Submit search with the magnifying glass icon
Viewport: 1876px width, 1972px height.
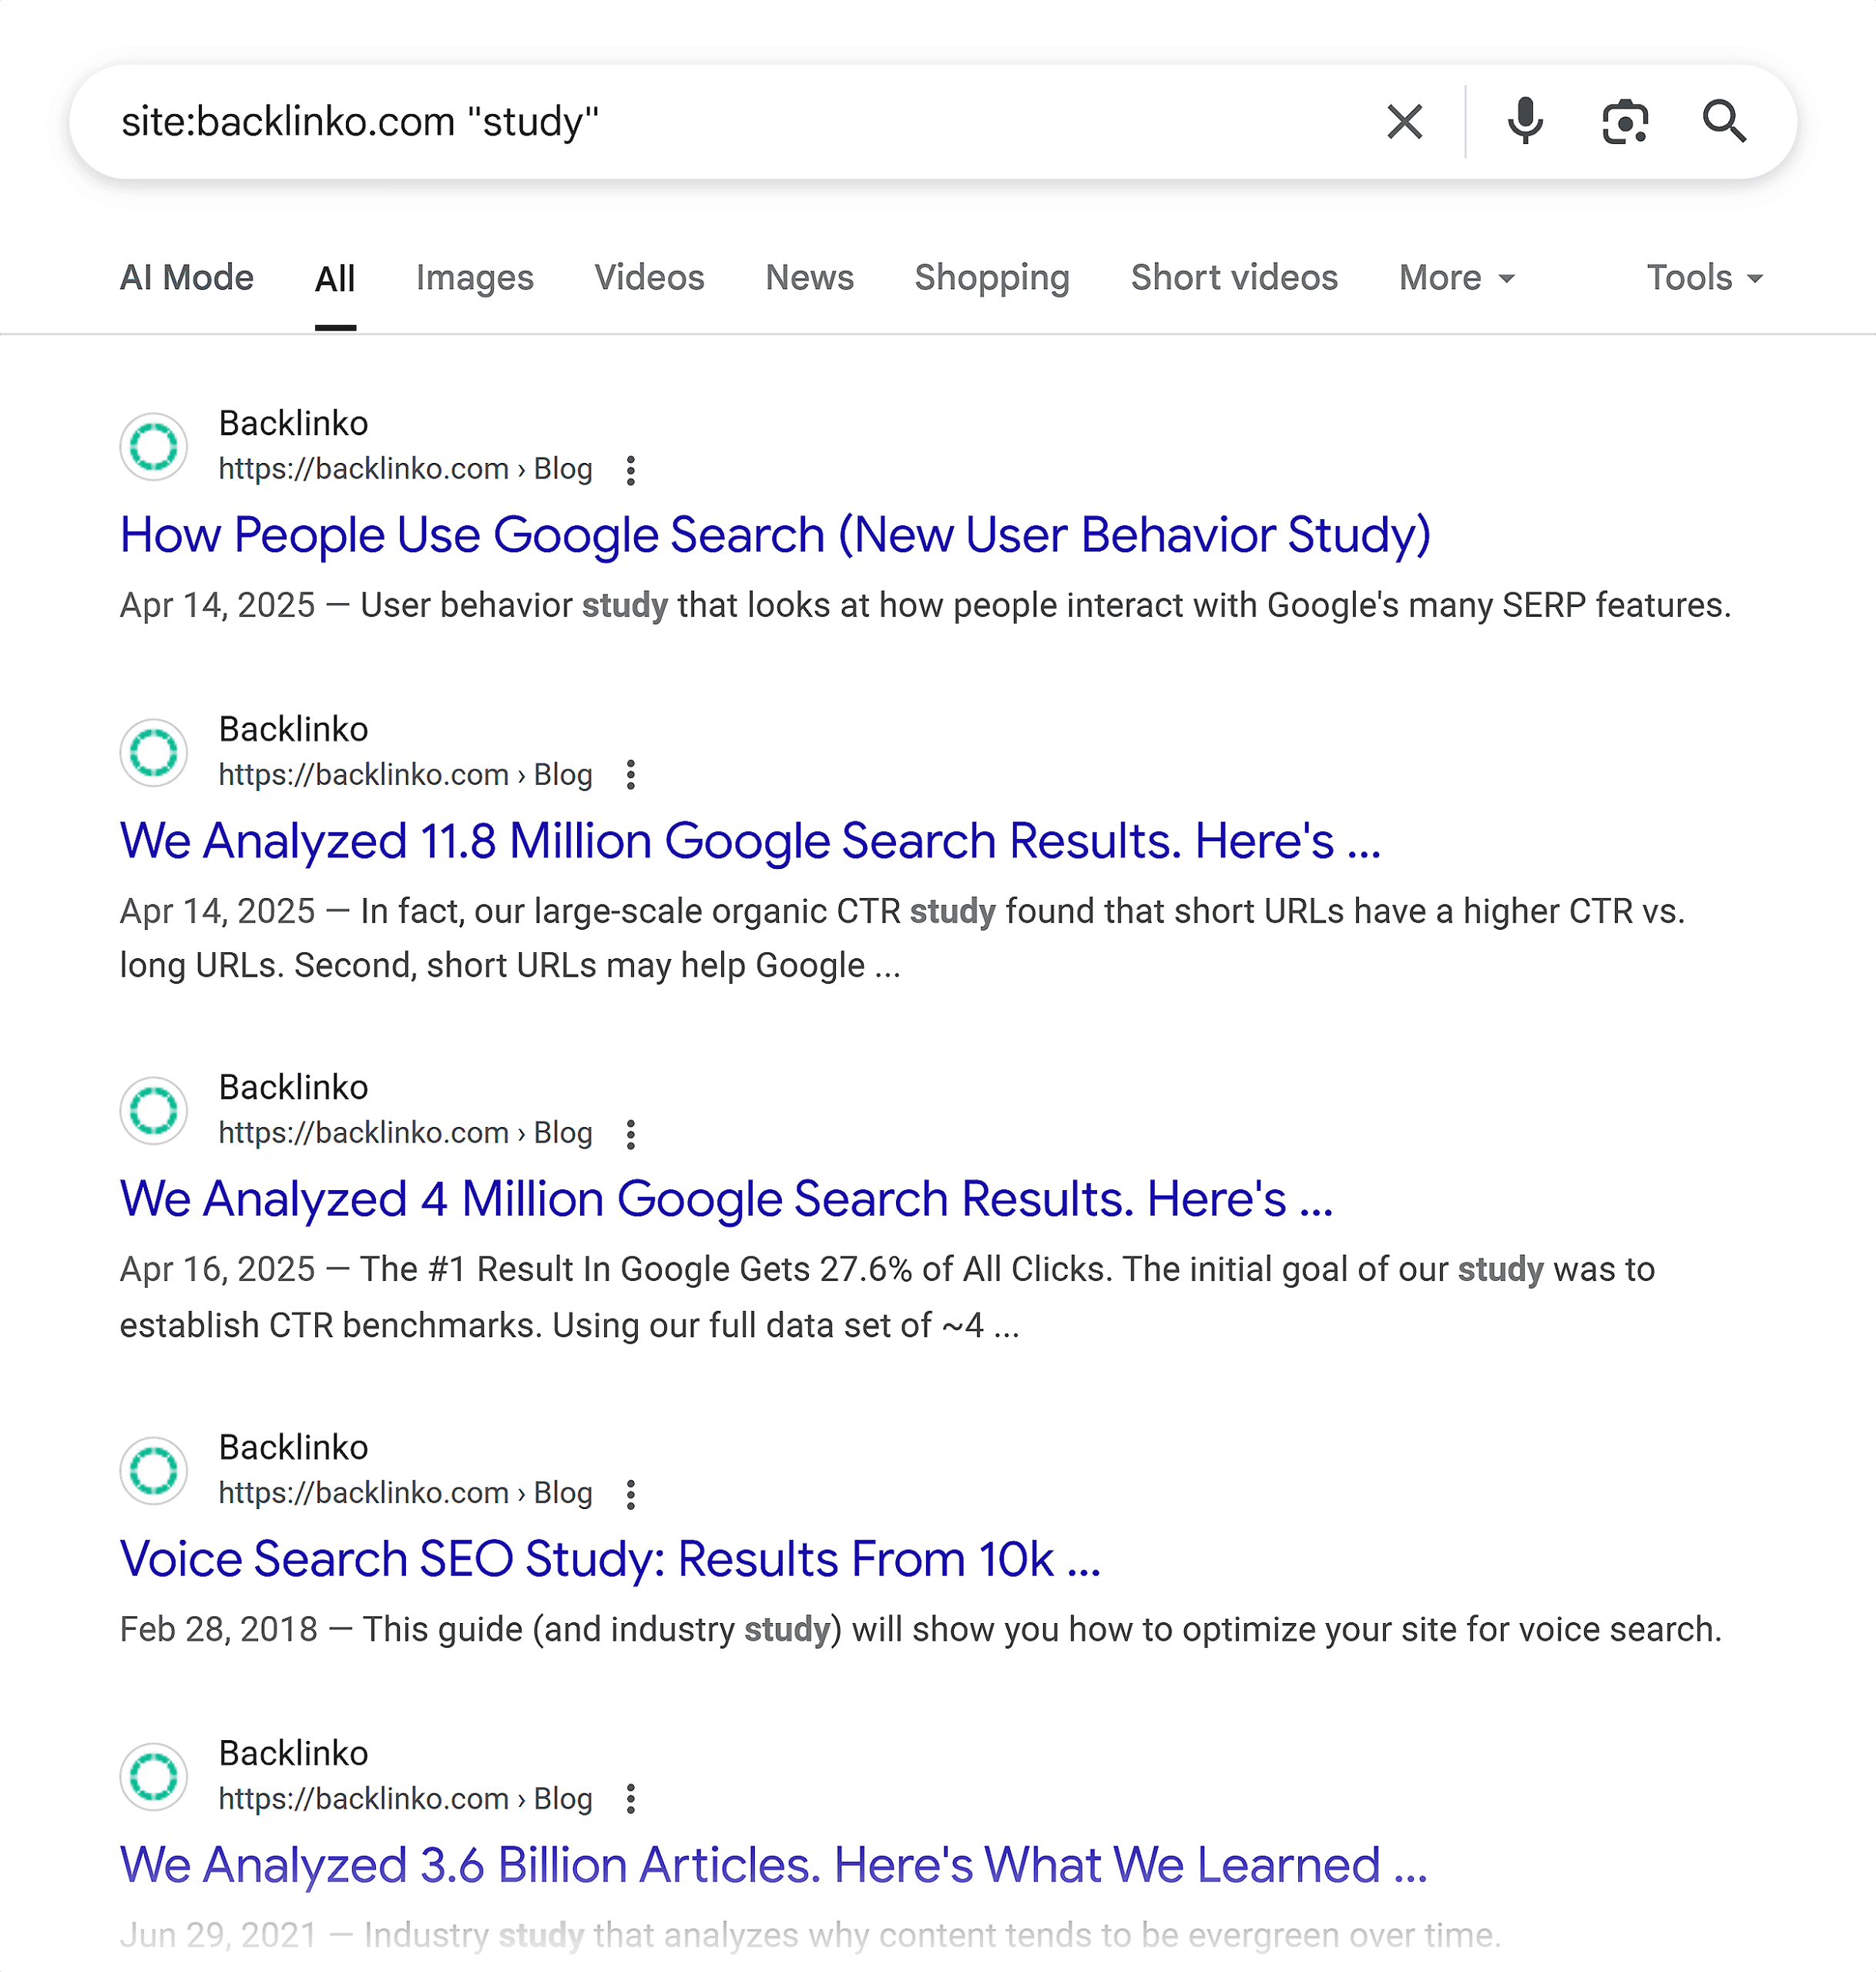1724,122
